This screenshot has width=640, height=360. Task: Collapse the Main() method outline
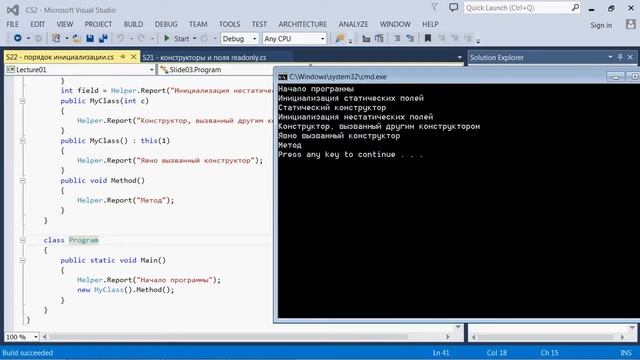click(x=22, y=260)
